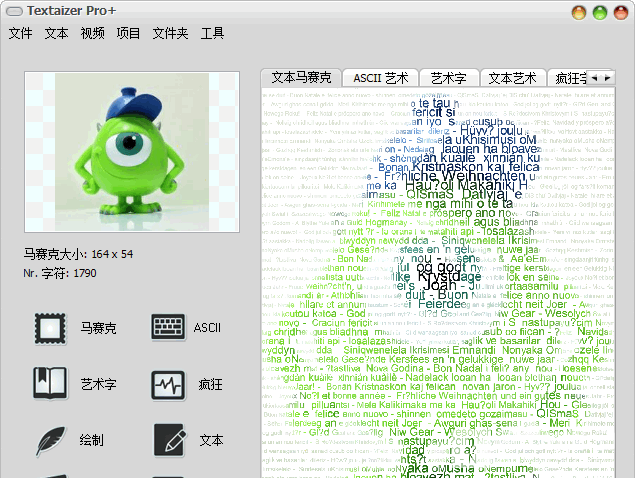The width and height of the screenshot is (635, 478).
Task: Click the Nr. 字符: 1790 text
Action: pos(60,273)
